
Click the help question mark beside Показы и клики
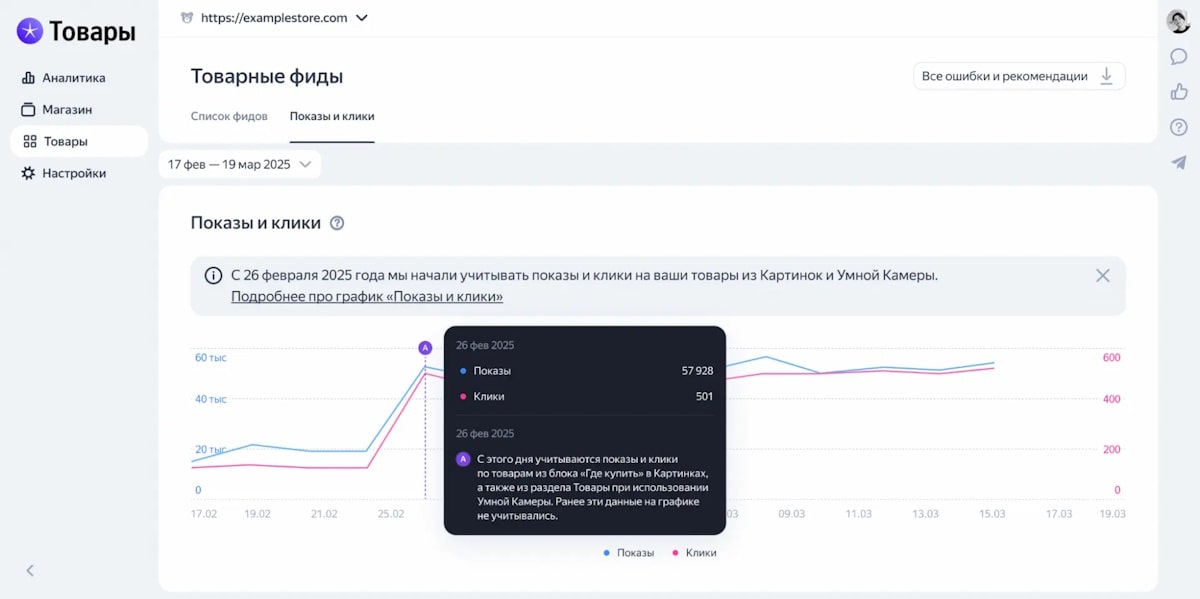[337, 223]
